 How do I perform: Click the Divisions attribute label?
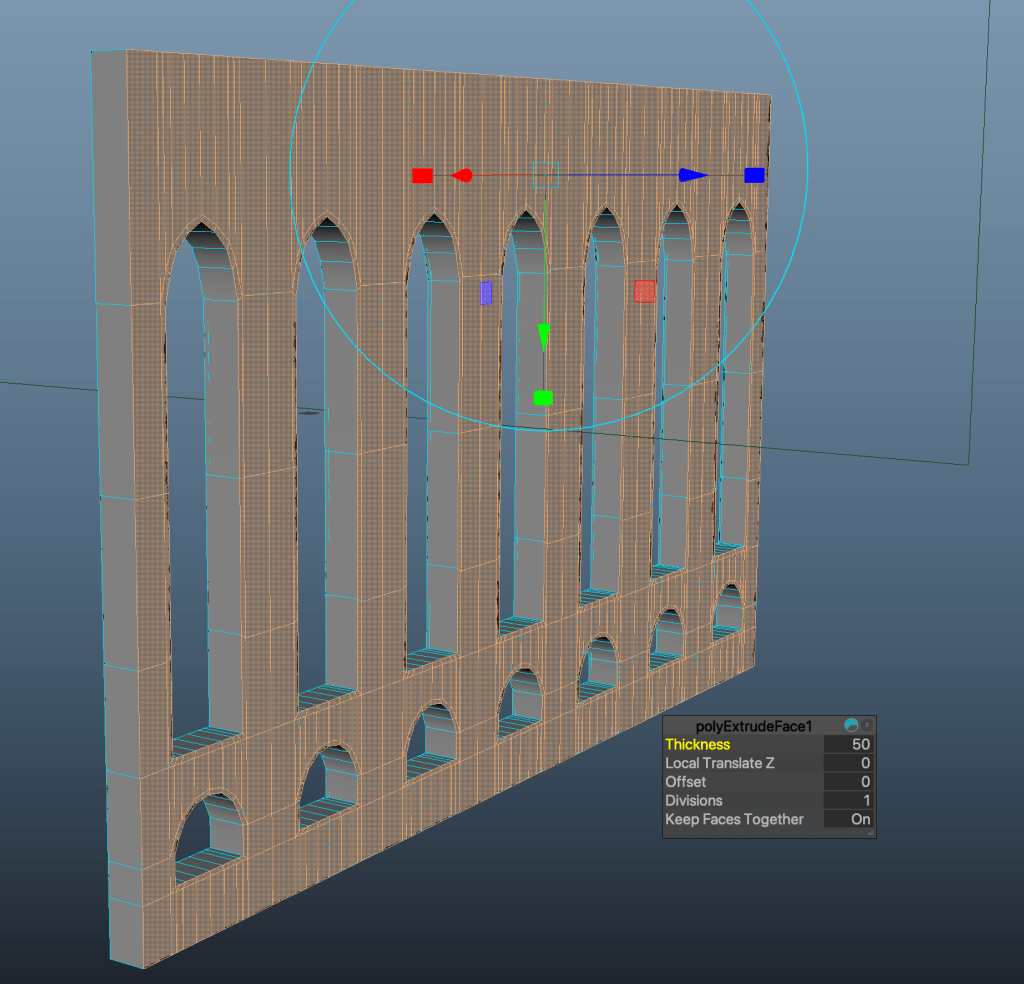(x=694, y=800)
